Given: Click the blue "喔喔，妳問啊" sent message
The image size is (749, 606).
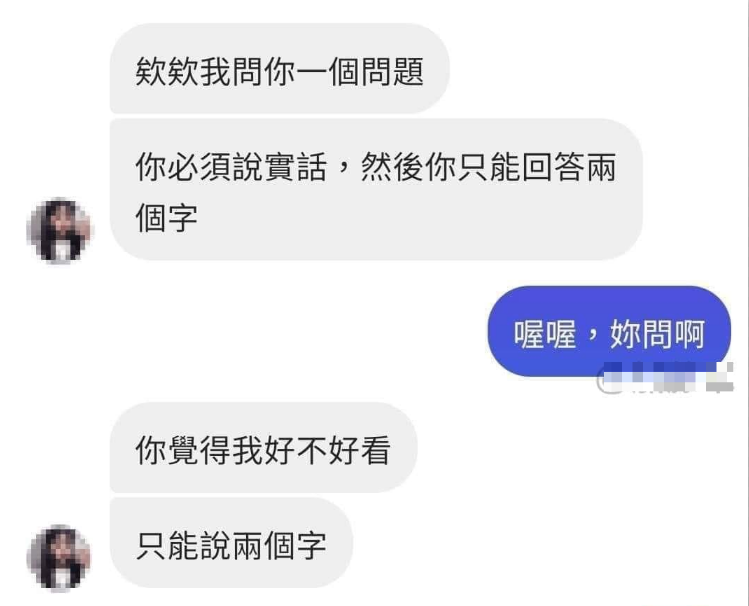Looking at the screenshot, I should [609, 331].
